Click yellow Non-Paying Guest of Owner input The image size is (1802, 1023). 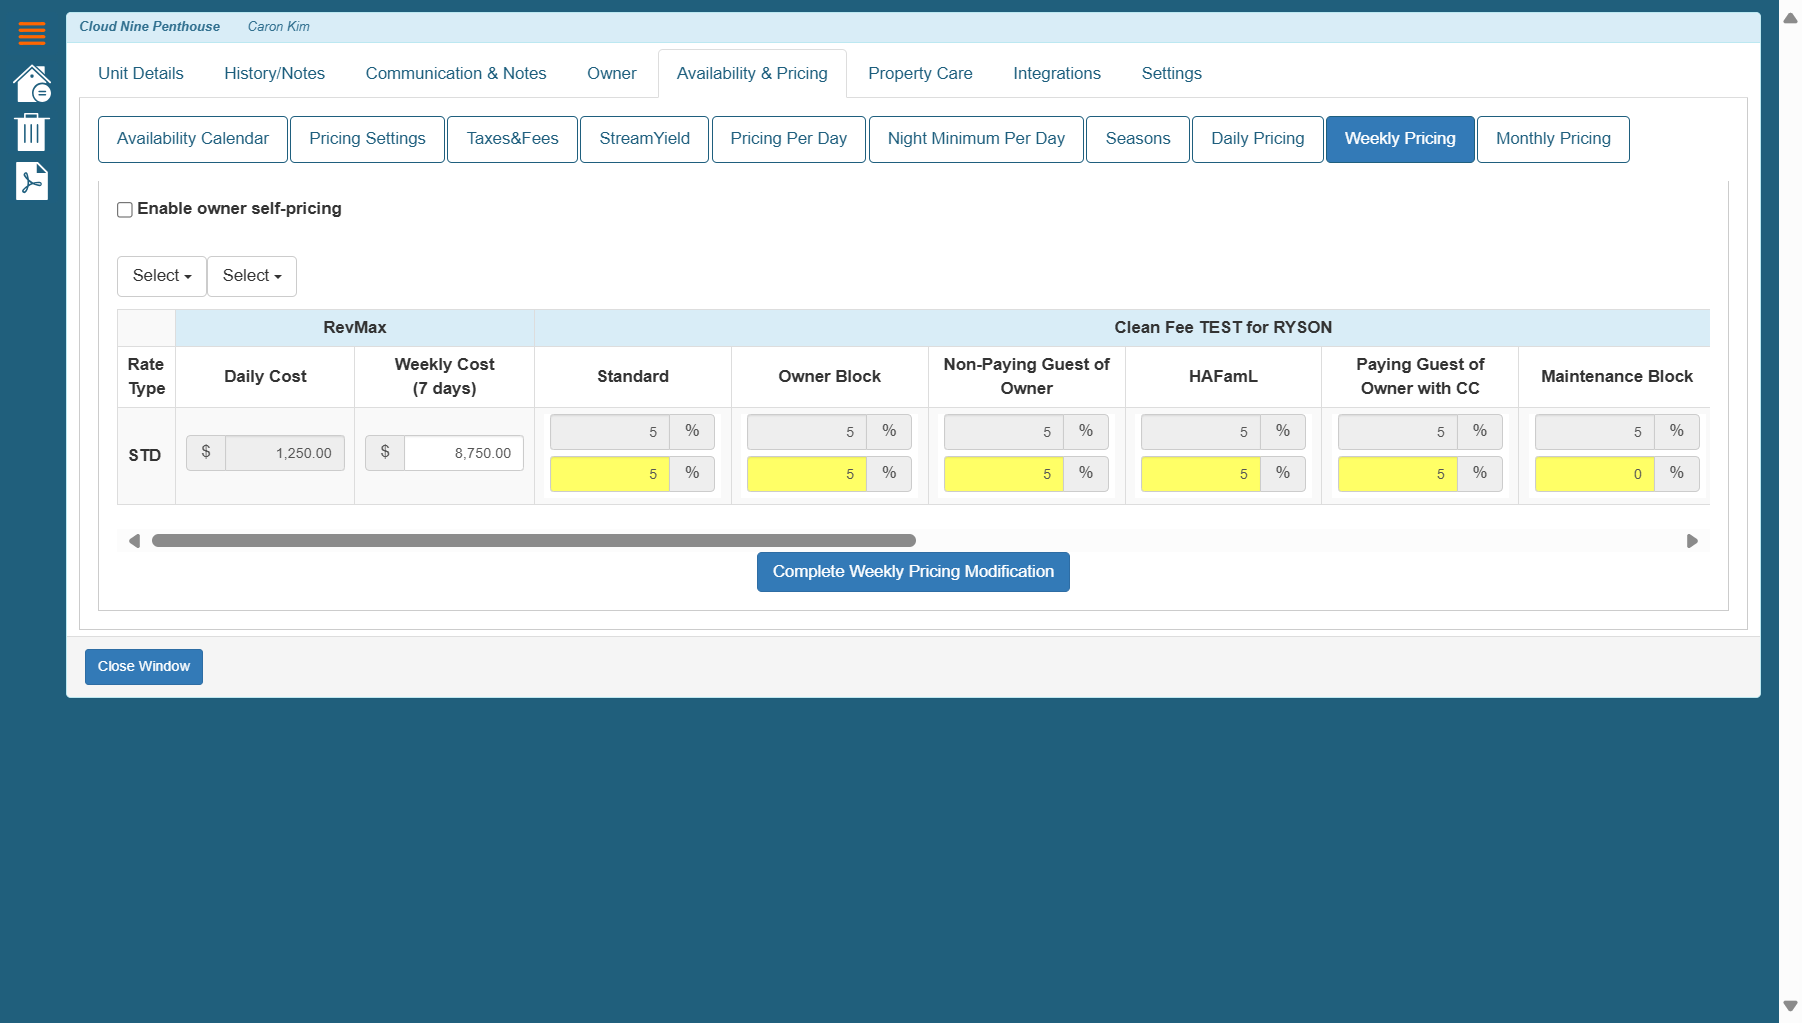click(1004, 474)
